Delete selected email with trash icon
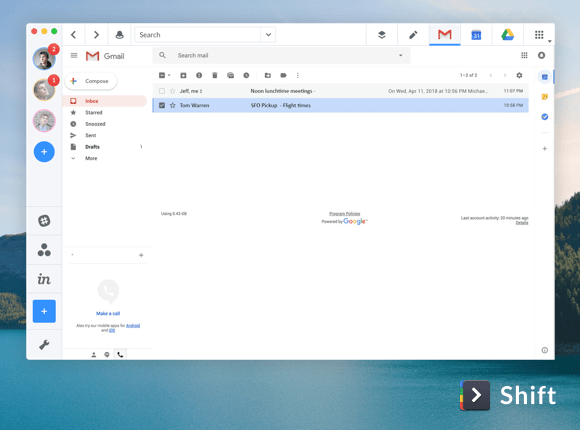Image resolution: width=580 pixels, height=430 pixels. click(215, 75)
